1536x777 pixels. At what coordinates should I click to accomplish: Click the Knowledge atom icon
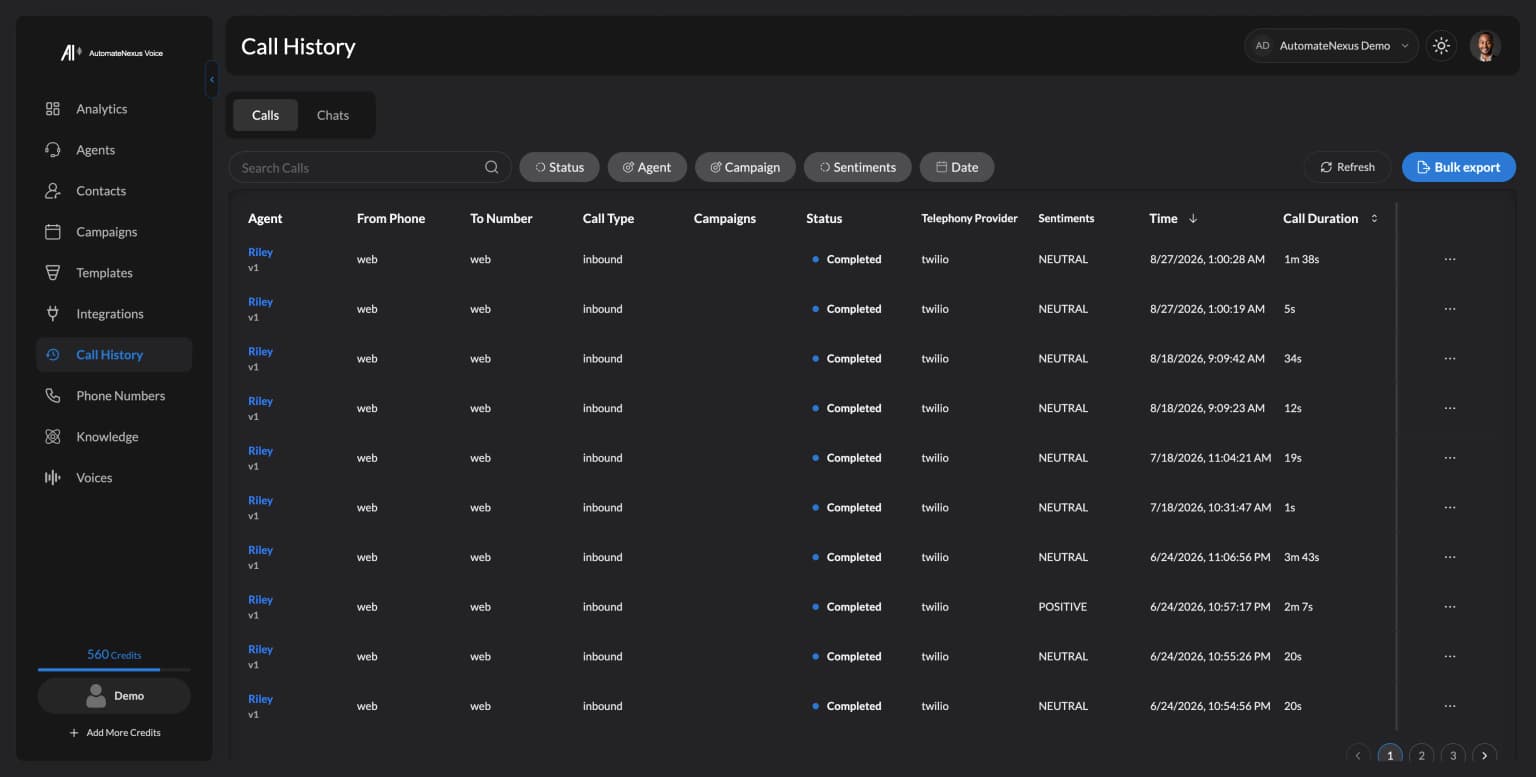click(x=53, y=437)
